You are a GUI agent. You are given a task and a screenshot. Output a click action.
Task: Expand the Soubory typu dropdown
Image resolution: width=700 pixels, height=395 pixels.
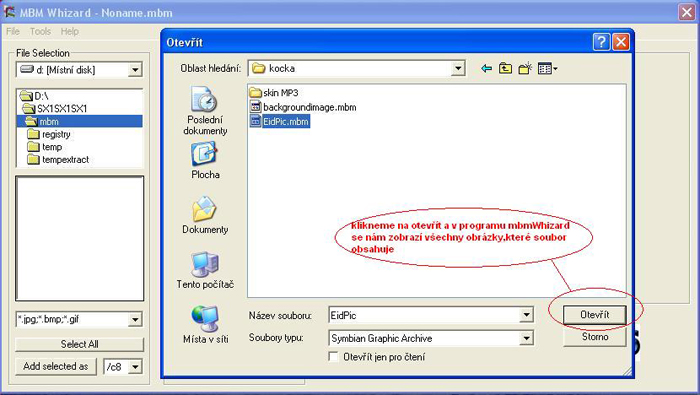(x=526, y=338)
